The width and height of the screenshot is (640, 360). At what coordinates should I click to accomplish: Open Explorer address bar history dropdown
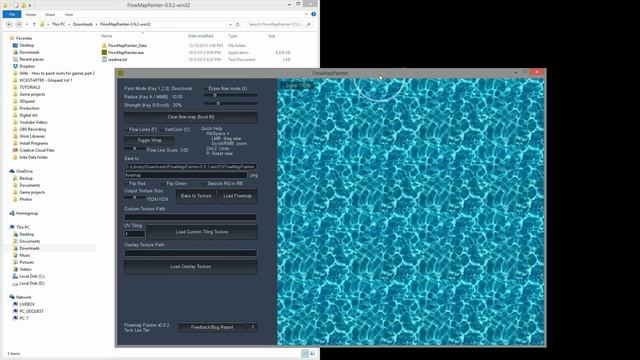pos(230,24)
